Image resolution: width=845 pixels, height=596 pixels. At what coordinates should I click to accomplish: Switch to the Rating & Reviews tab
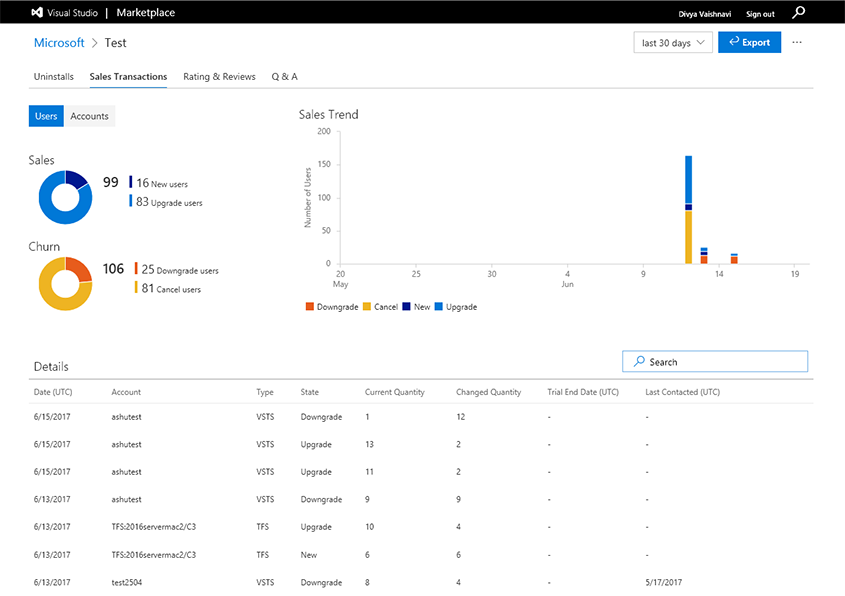click(x=219, y=76)
